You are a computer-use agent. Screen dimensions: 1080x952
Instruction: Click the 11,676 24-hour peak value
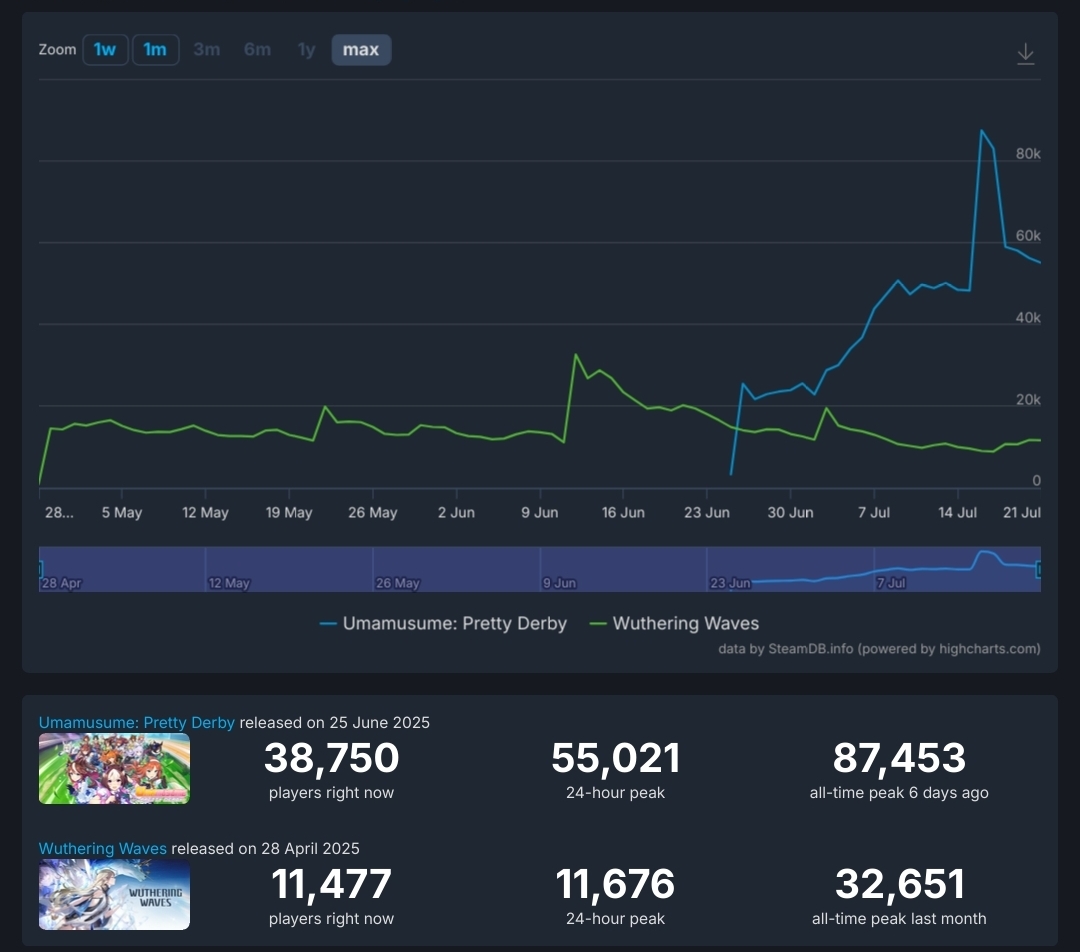(616, 884)
